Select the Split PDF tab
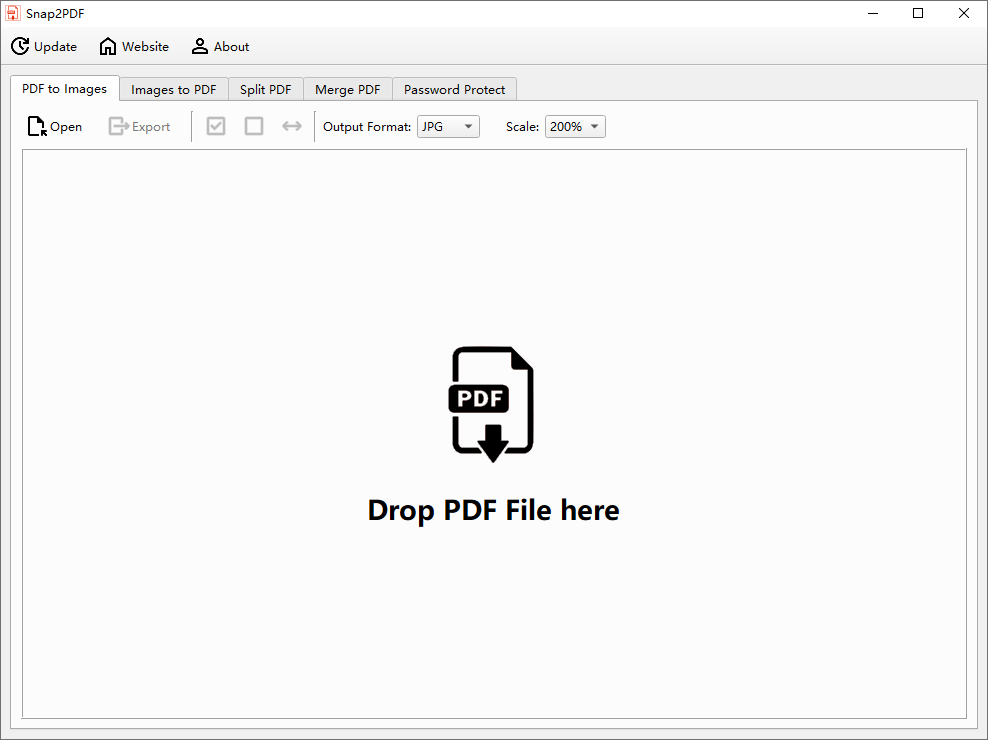The height and width of the screenshot is (740, 988). (x=266, y=90)
